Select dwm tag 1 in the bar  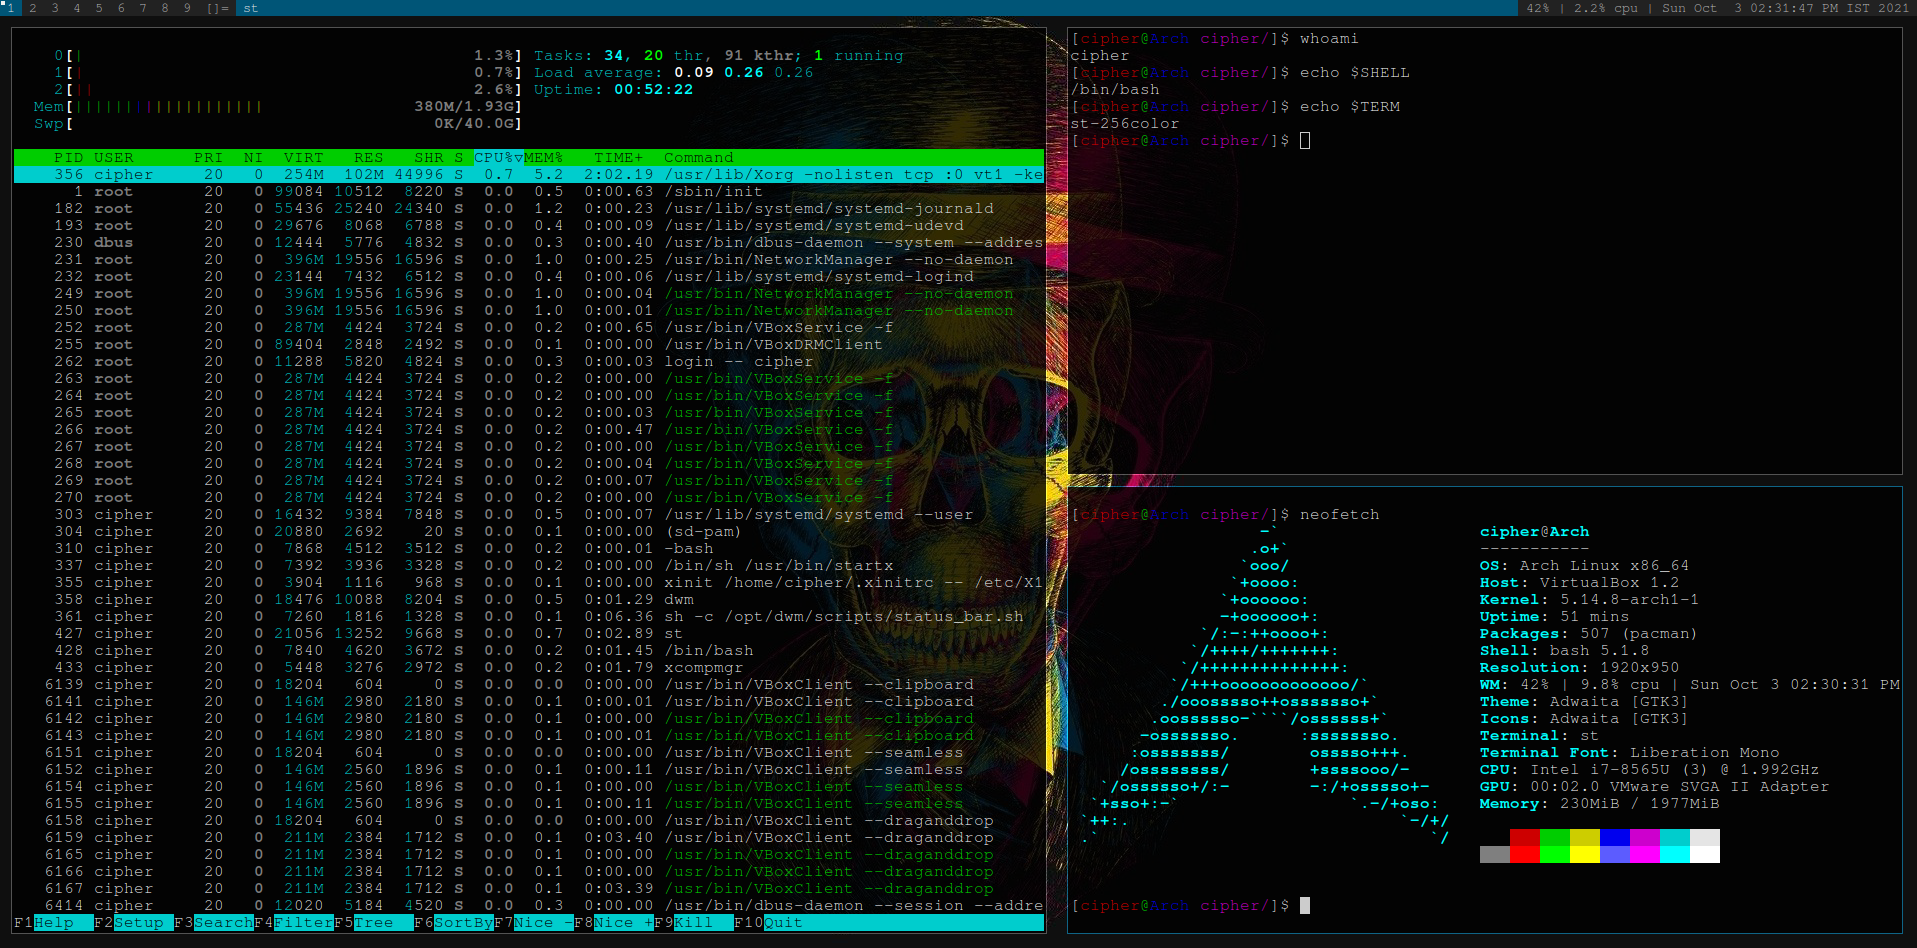tap(10, 7)
